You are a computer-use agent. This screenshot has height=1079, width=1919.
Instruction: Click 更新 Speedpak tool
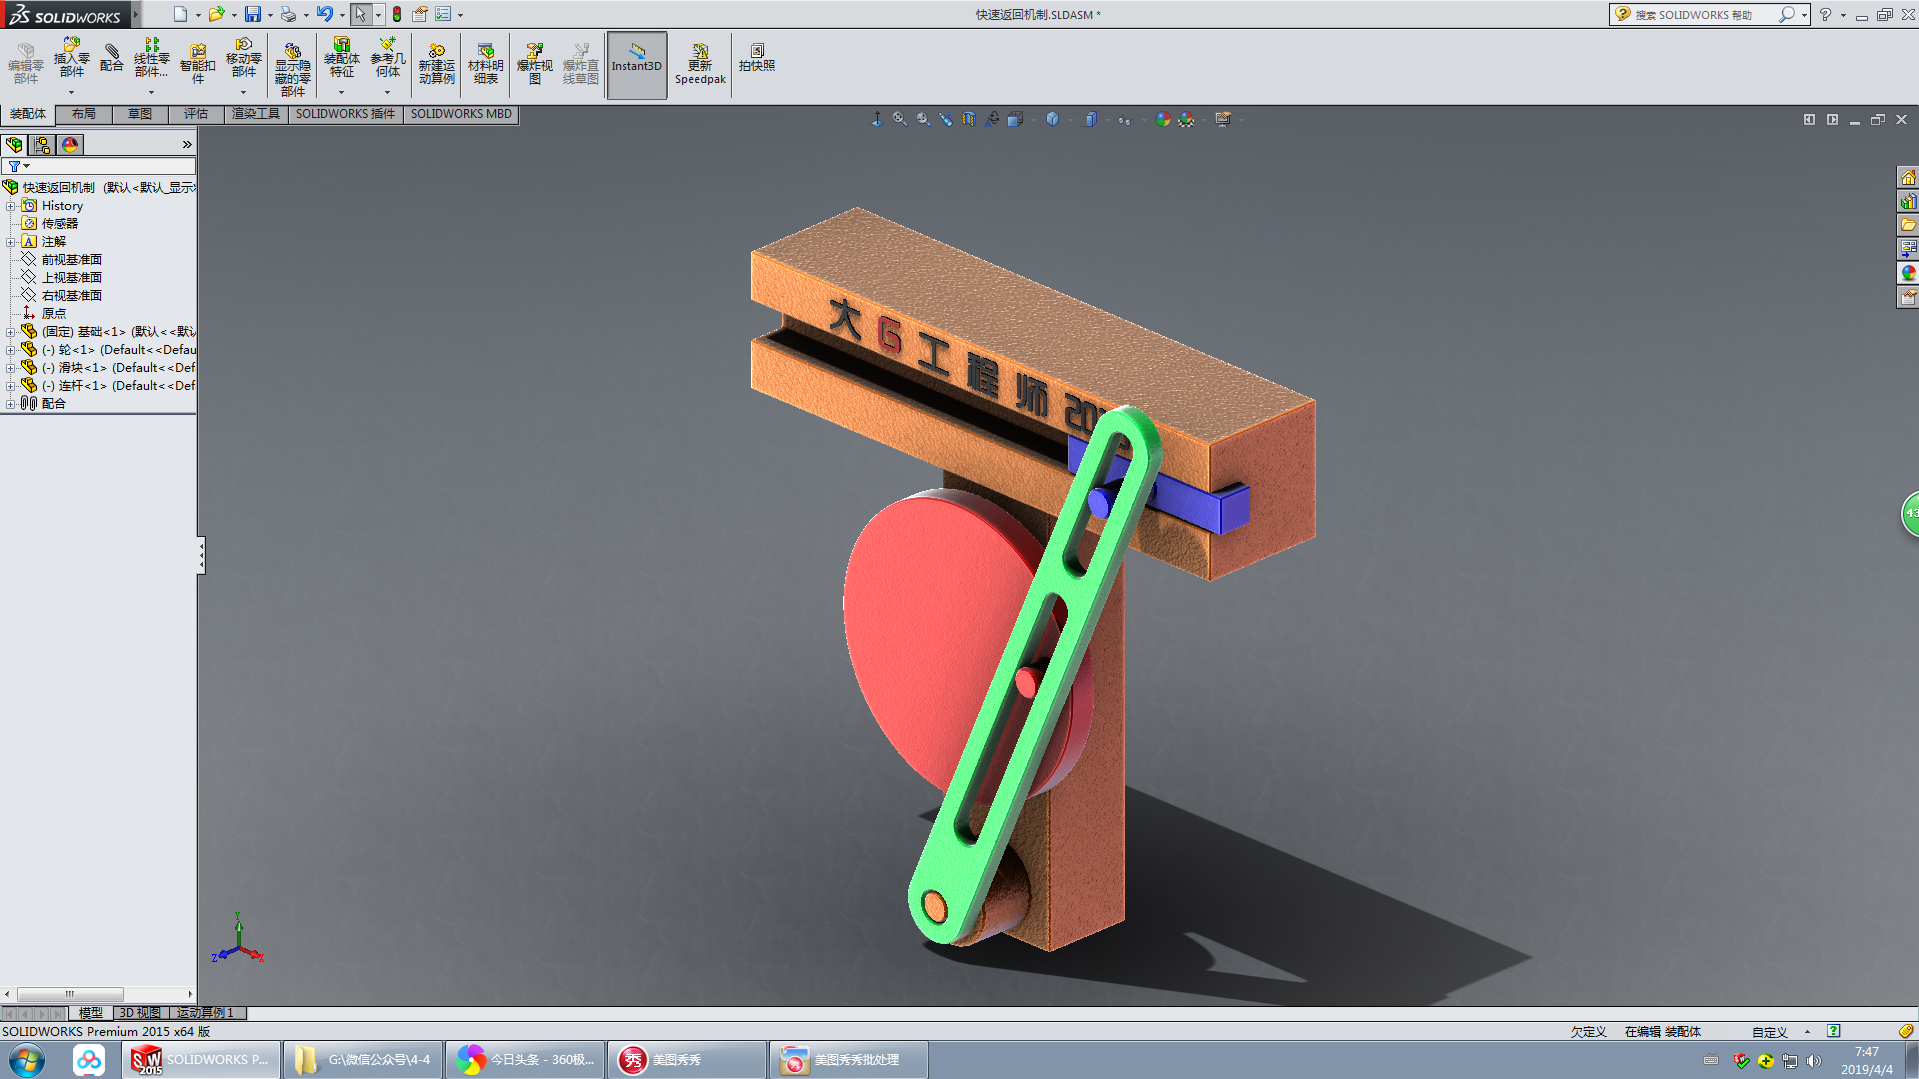pyautogui.click(x=700, y=64)
